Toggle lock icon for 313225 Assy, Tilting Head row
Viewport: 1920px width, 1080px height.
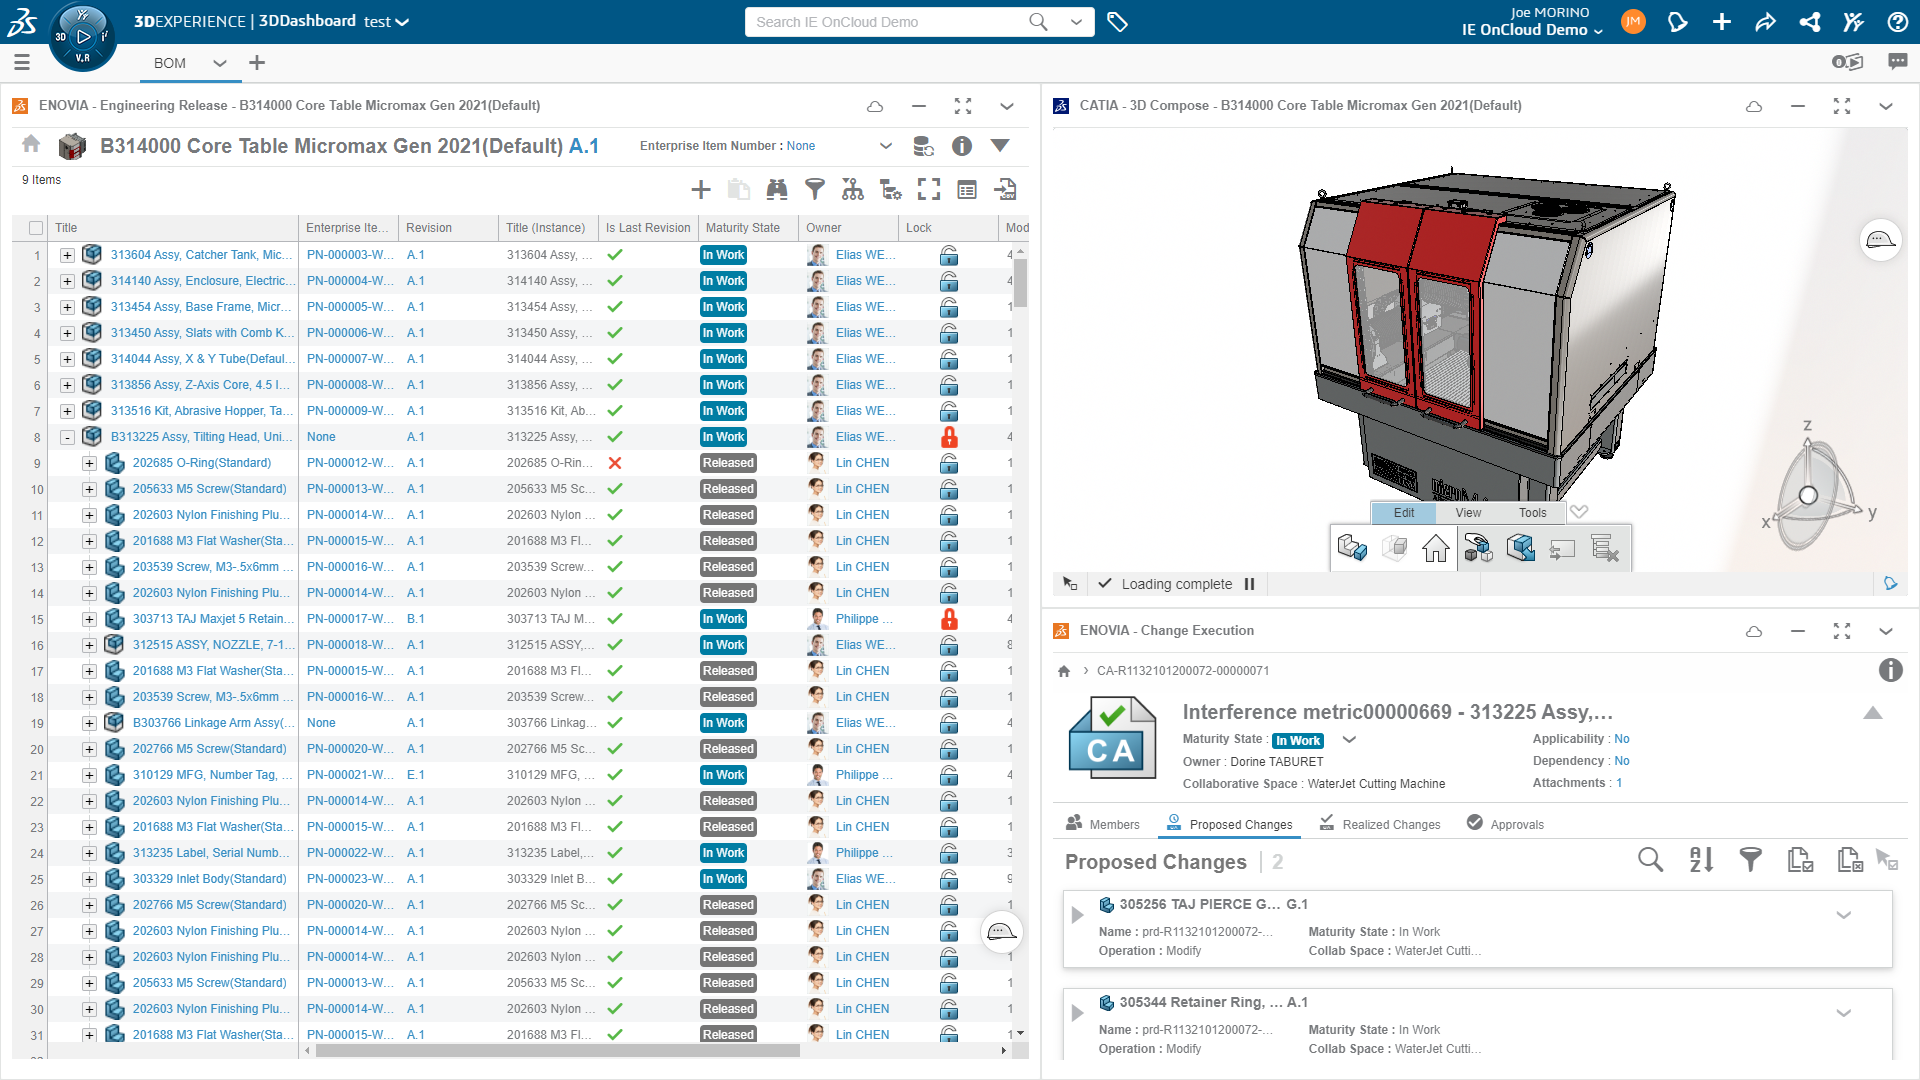coord(949,437)
